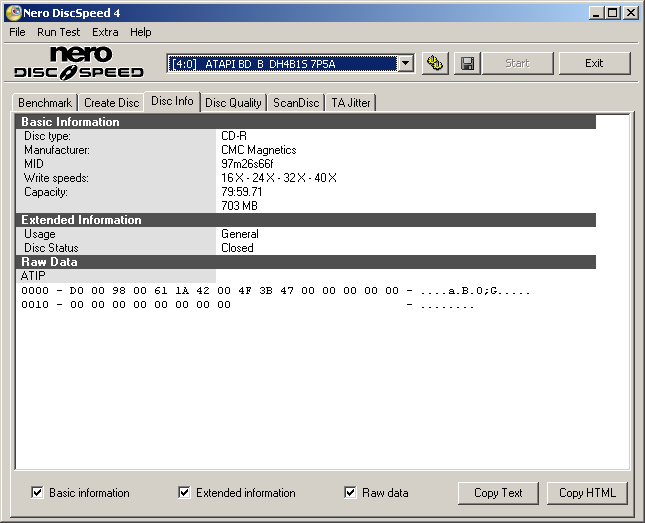Open the ScanDisc tab
Viewport: 645px width, 523px height.
point(296,102)
